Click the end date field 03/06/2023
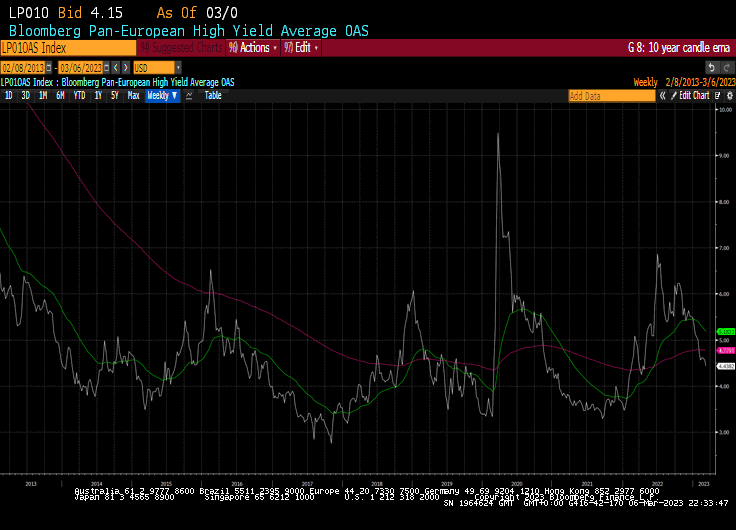 point(81,68)
